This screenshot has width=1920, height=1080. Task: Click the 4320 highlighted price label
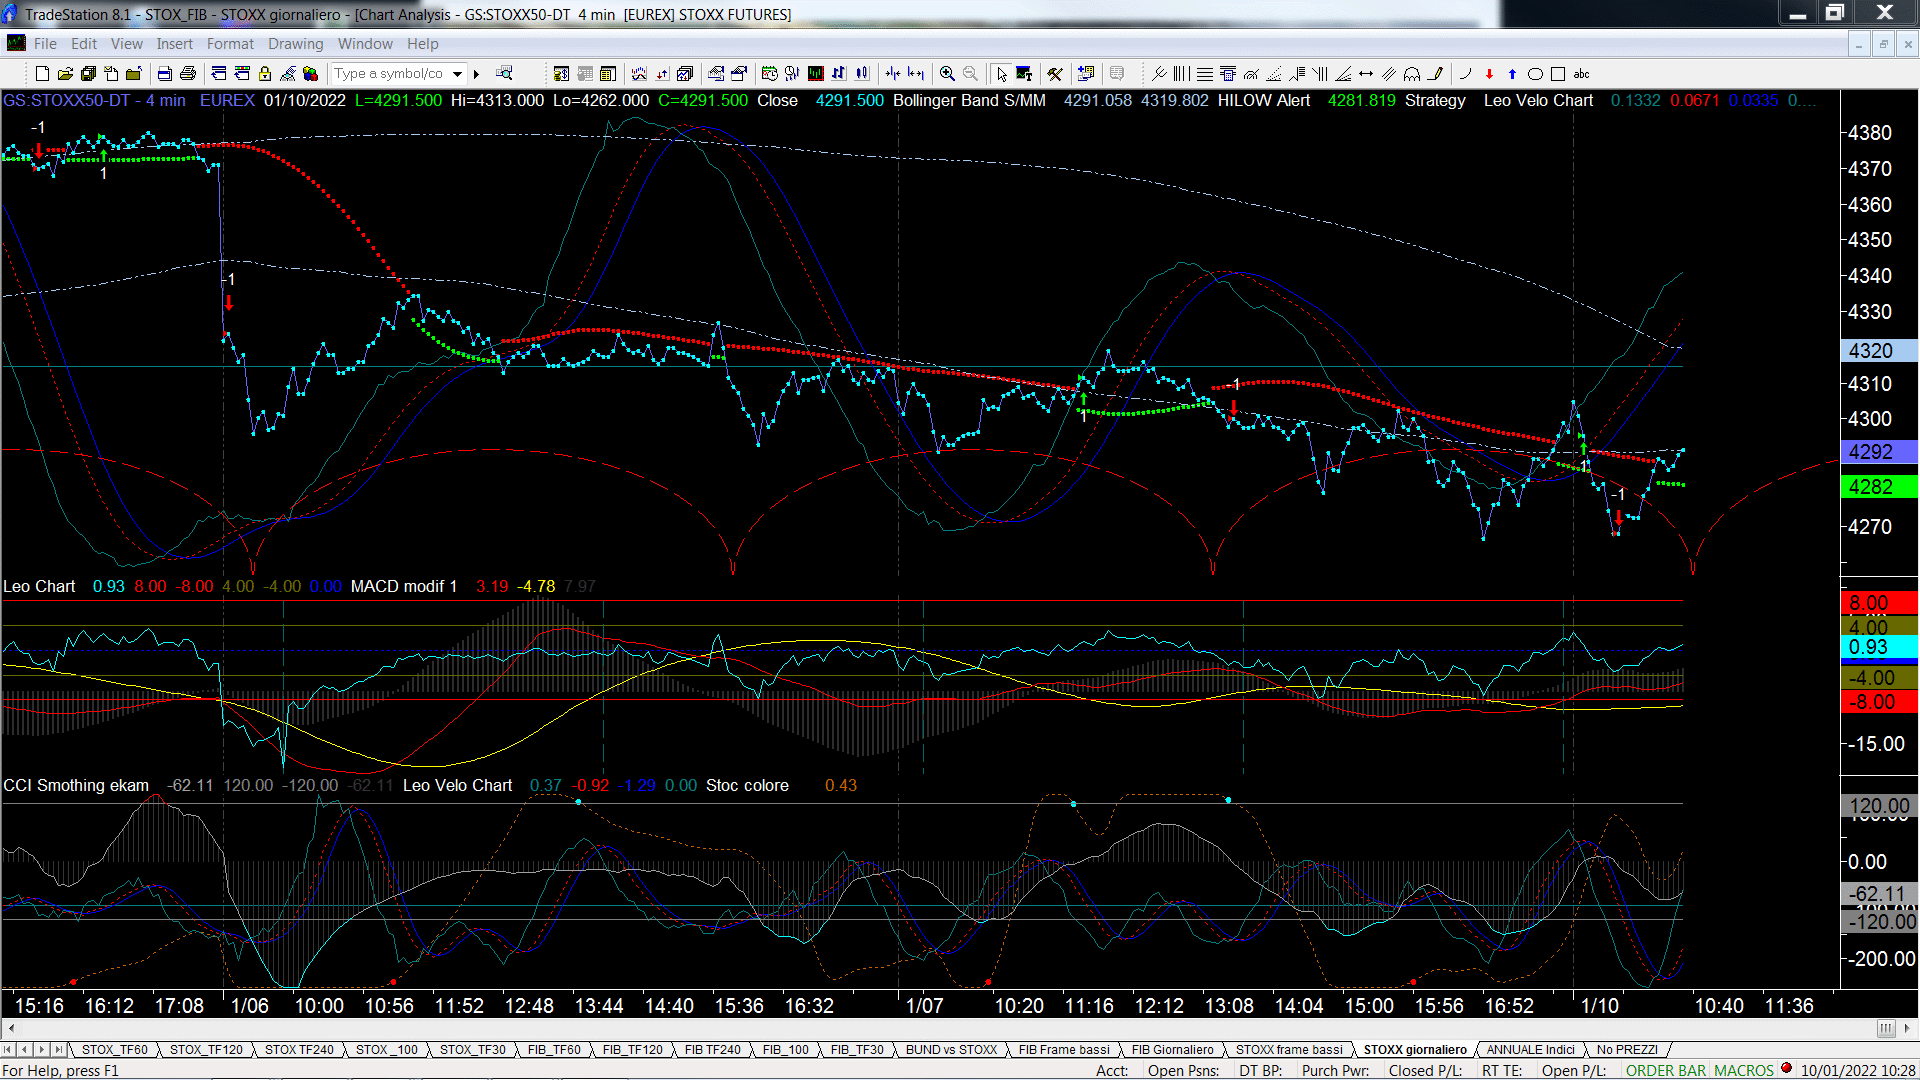(x=1879, y=351)
